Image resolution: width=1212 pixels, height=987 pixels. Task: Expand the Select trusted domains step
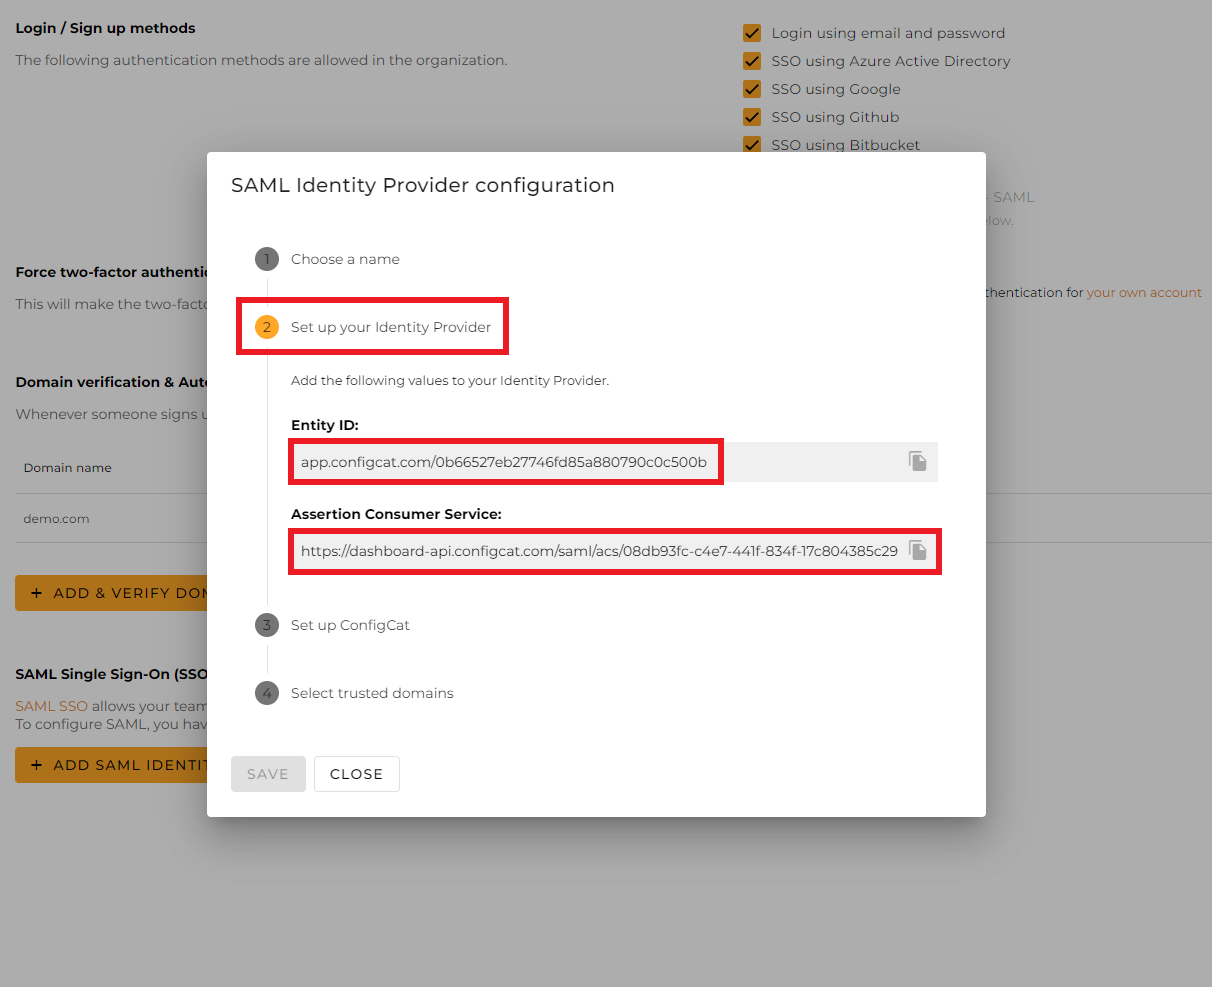[x=371, y=692]
